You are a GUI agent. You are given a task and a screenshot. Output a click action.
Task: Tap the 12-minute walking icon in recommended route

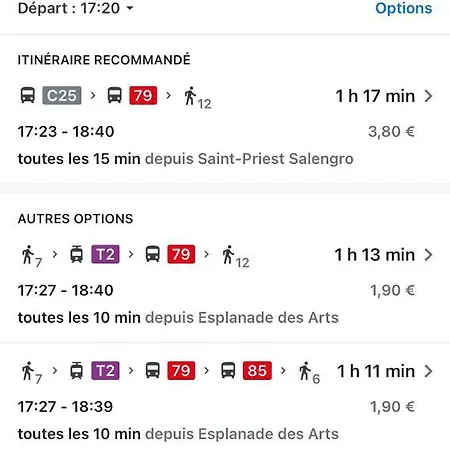(x=197, y=98)
